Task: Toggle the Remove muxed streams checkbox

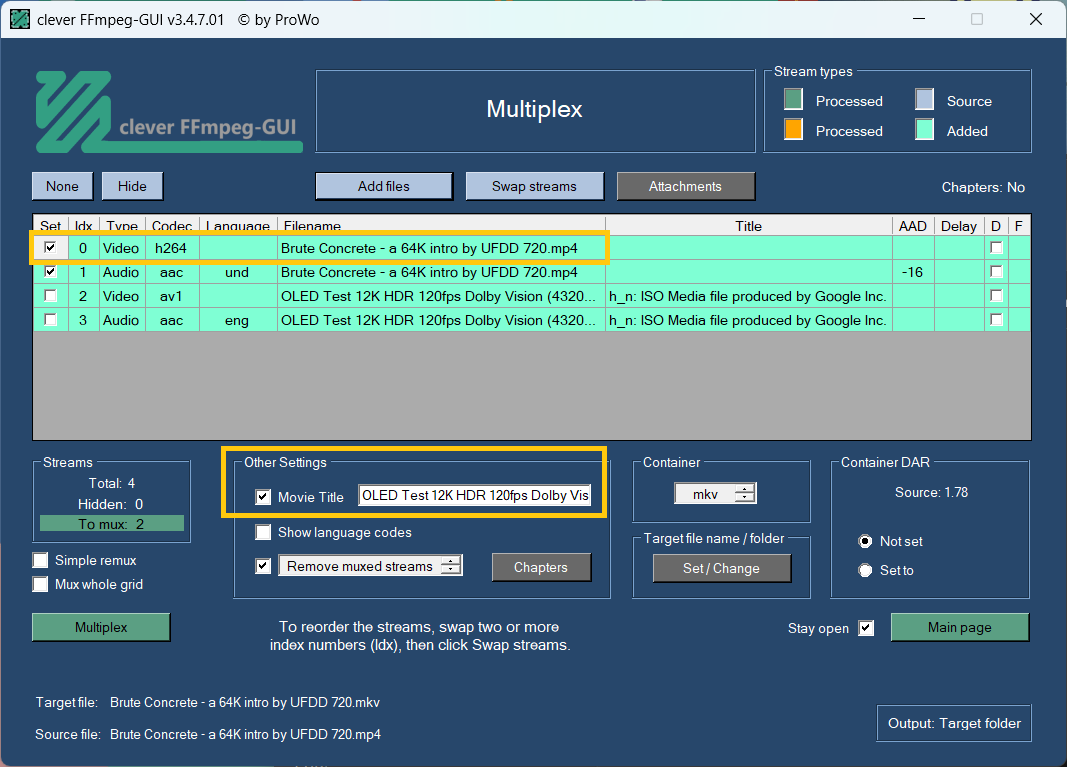Action: 263,566
